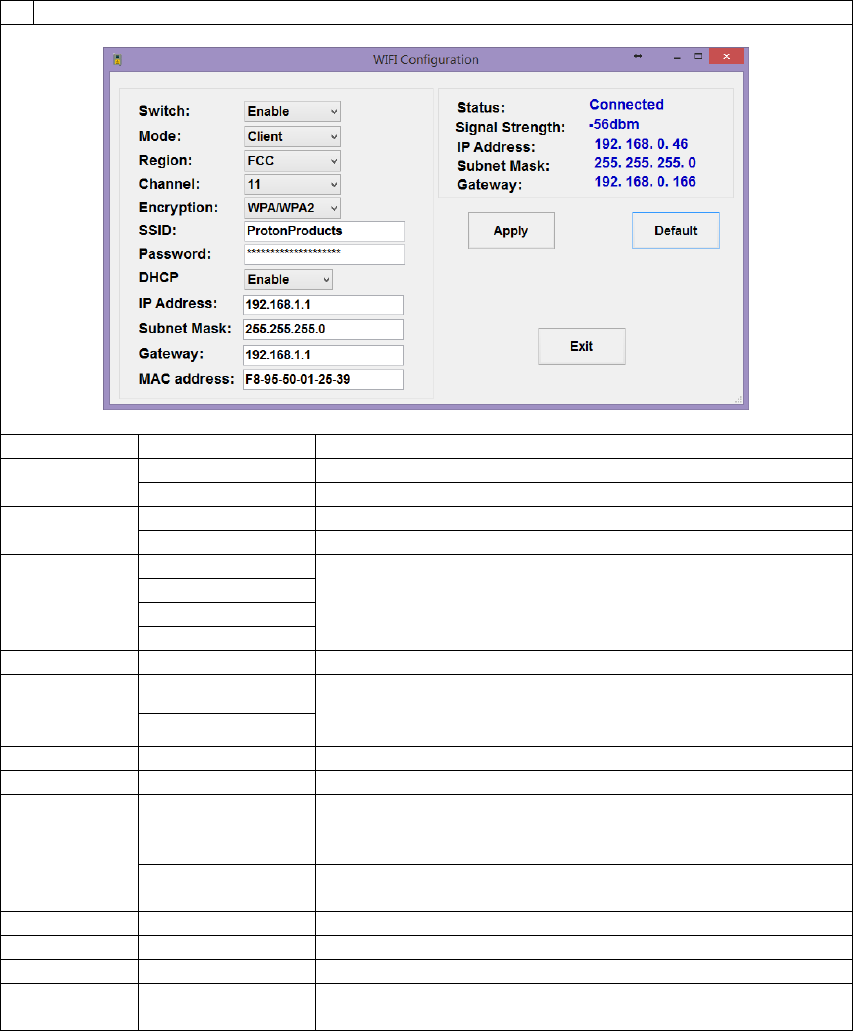
Task: Click the double-arrow icon in title bar
Action: tap(638, 57)
